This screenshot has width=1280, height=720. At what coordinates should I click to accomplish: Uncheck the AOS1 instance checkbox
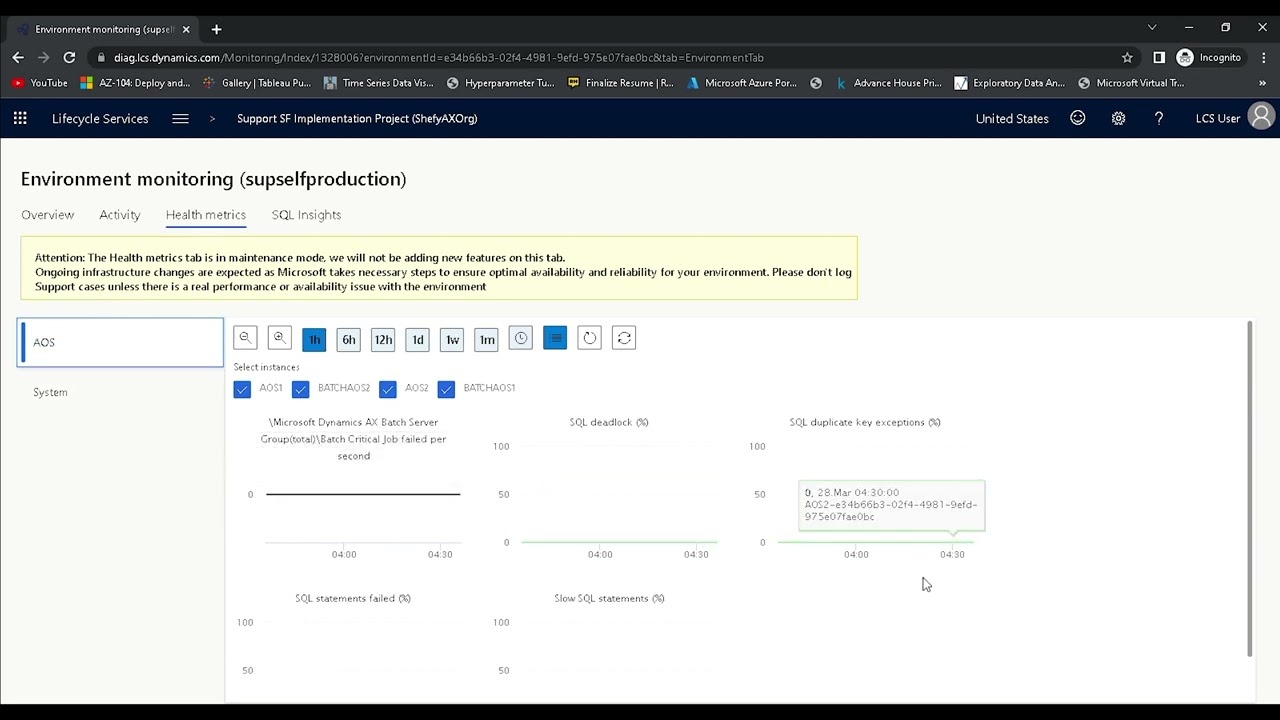tap(242, 389)
